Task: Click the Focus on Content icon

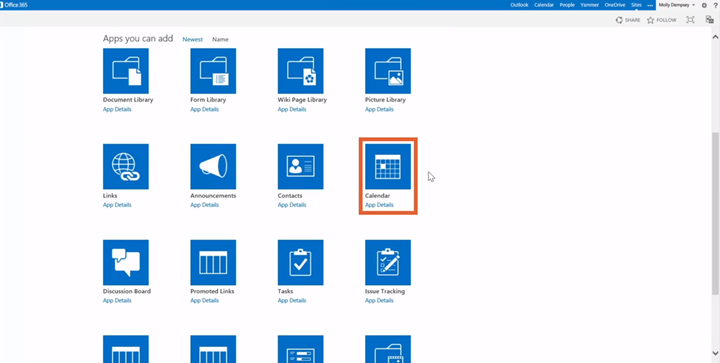Action: [690, 20]
